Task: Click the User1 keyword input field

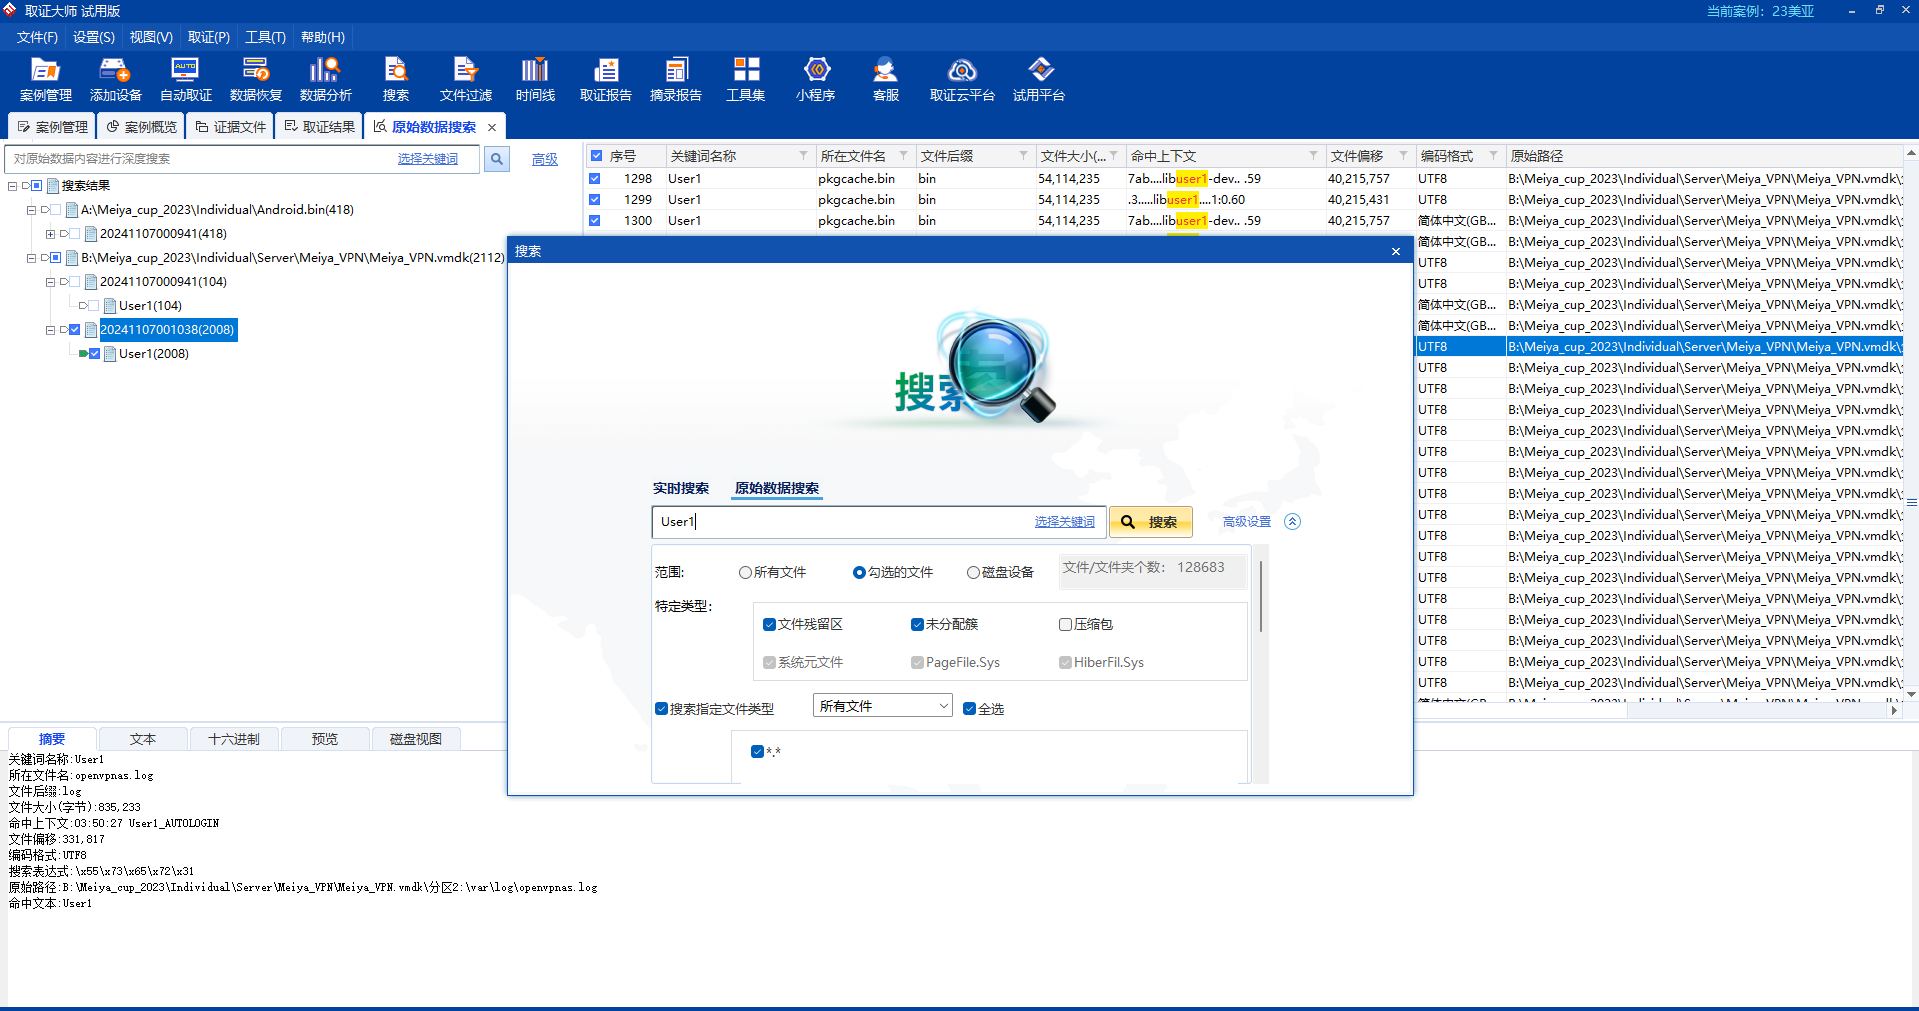Action: [x=840, y=522]
